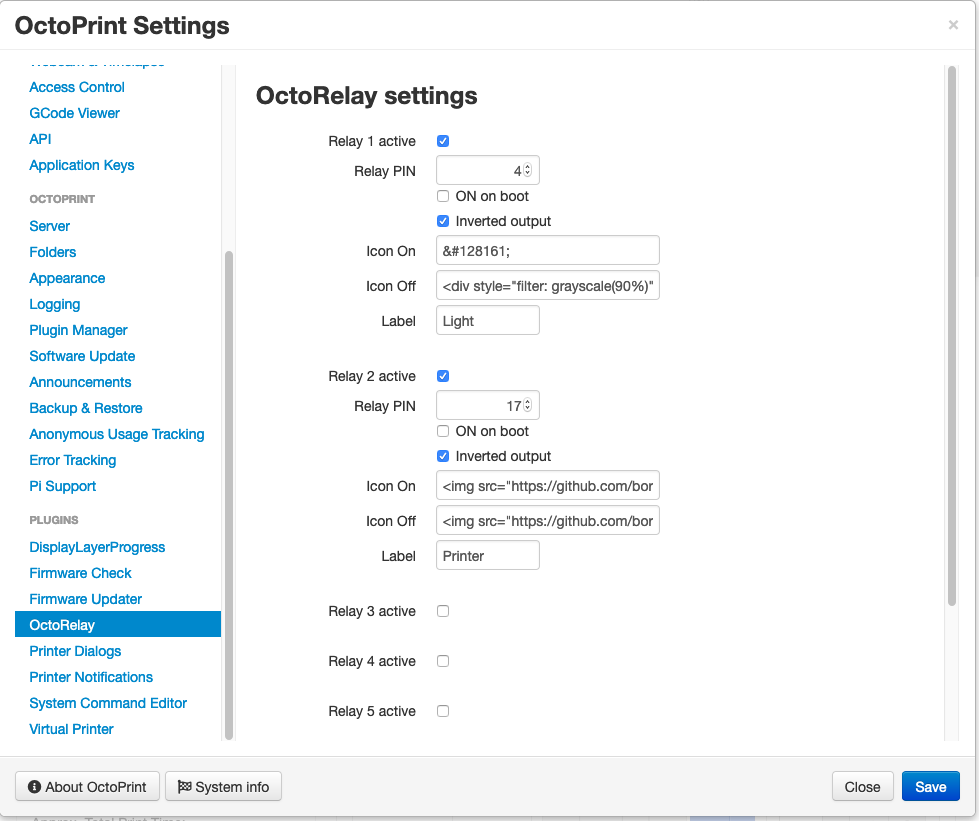Click the Close button
The image size is (979, 821).
point(862,787)
